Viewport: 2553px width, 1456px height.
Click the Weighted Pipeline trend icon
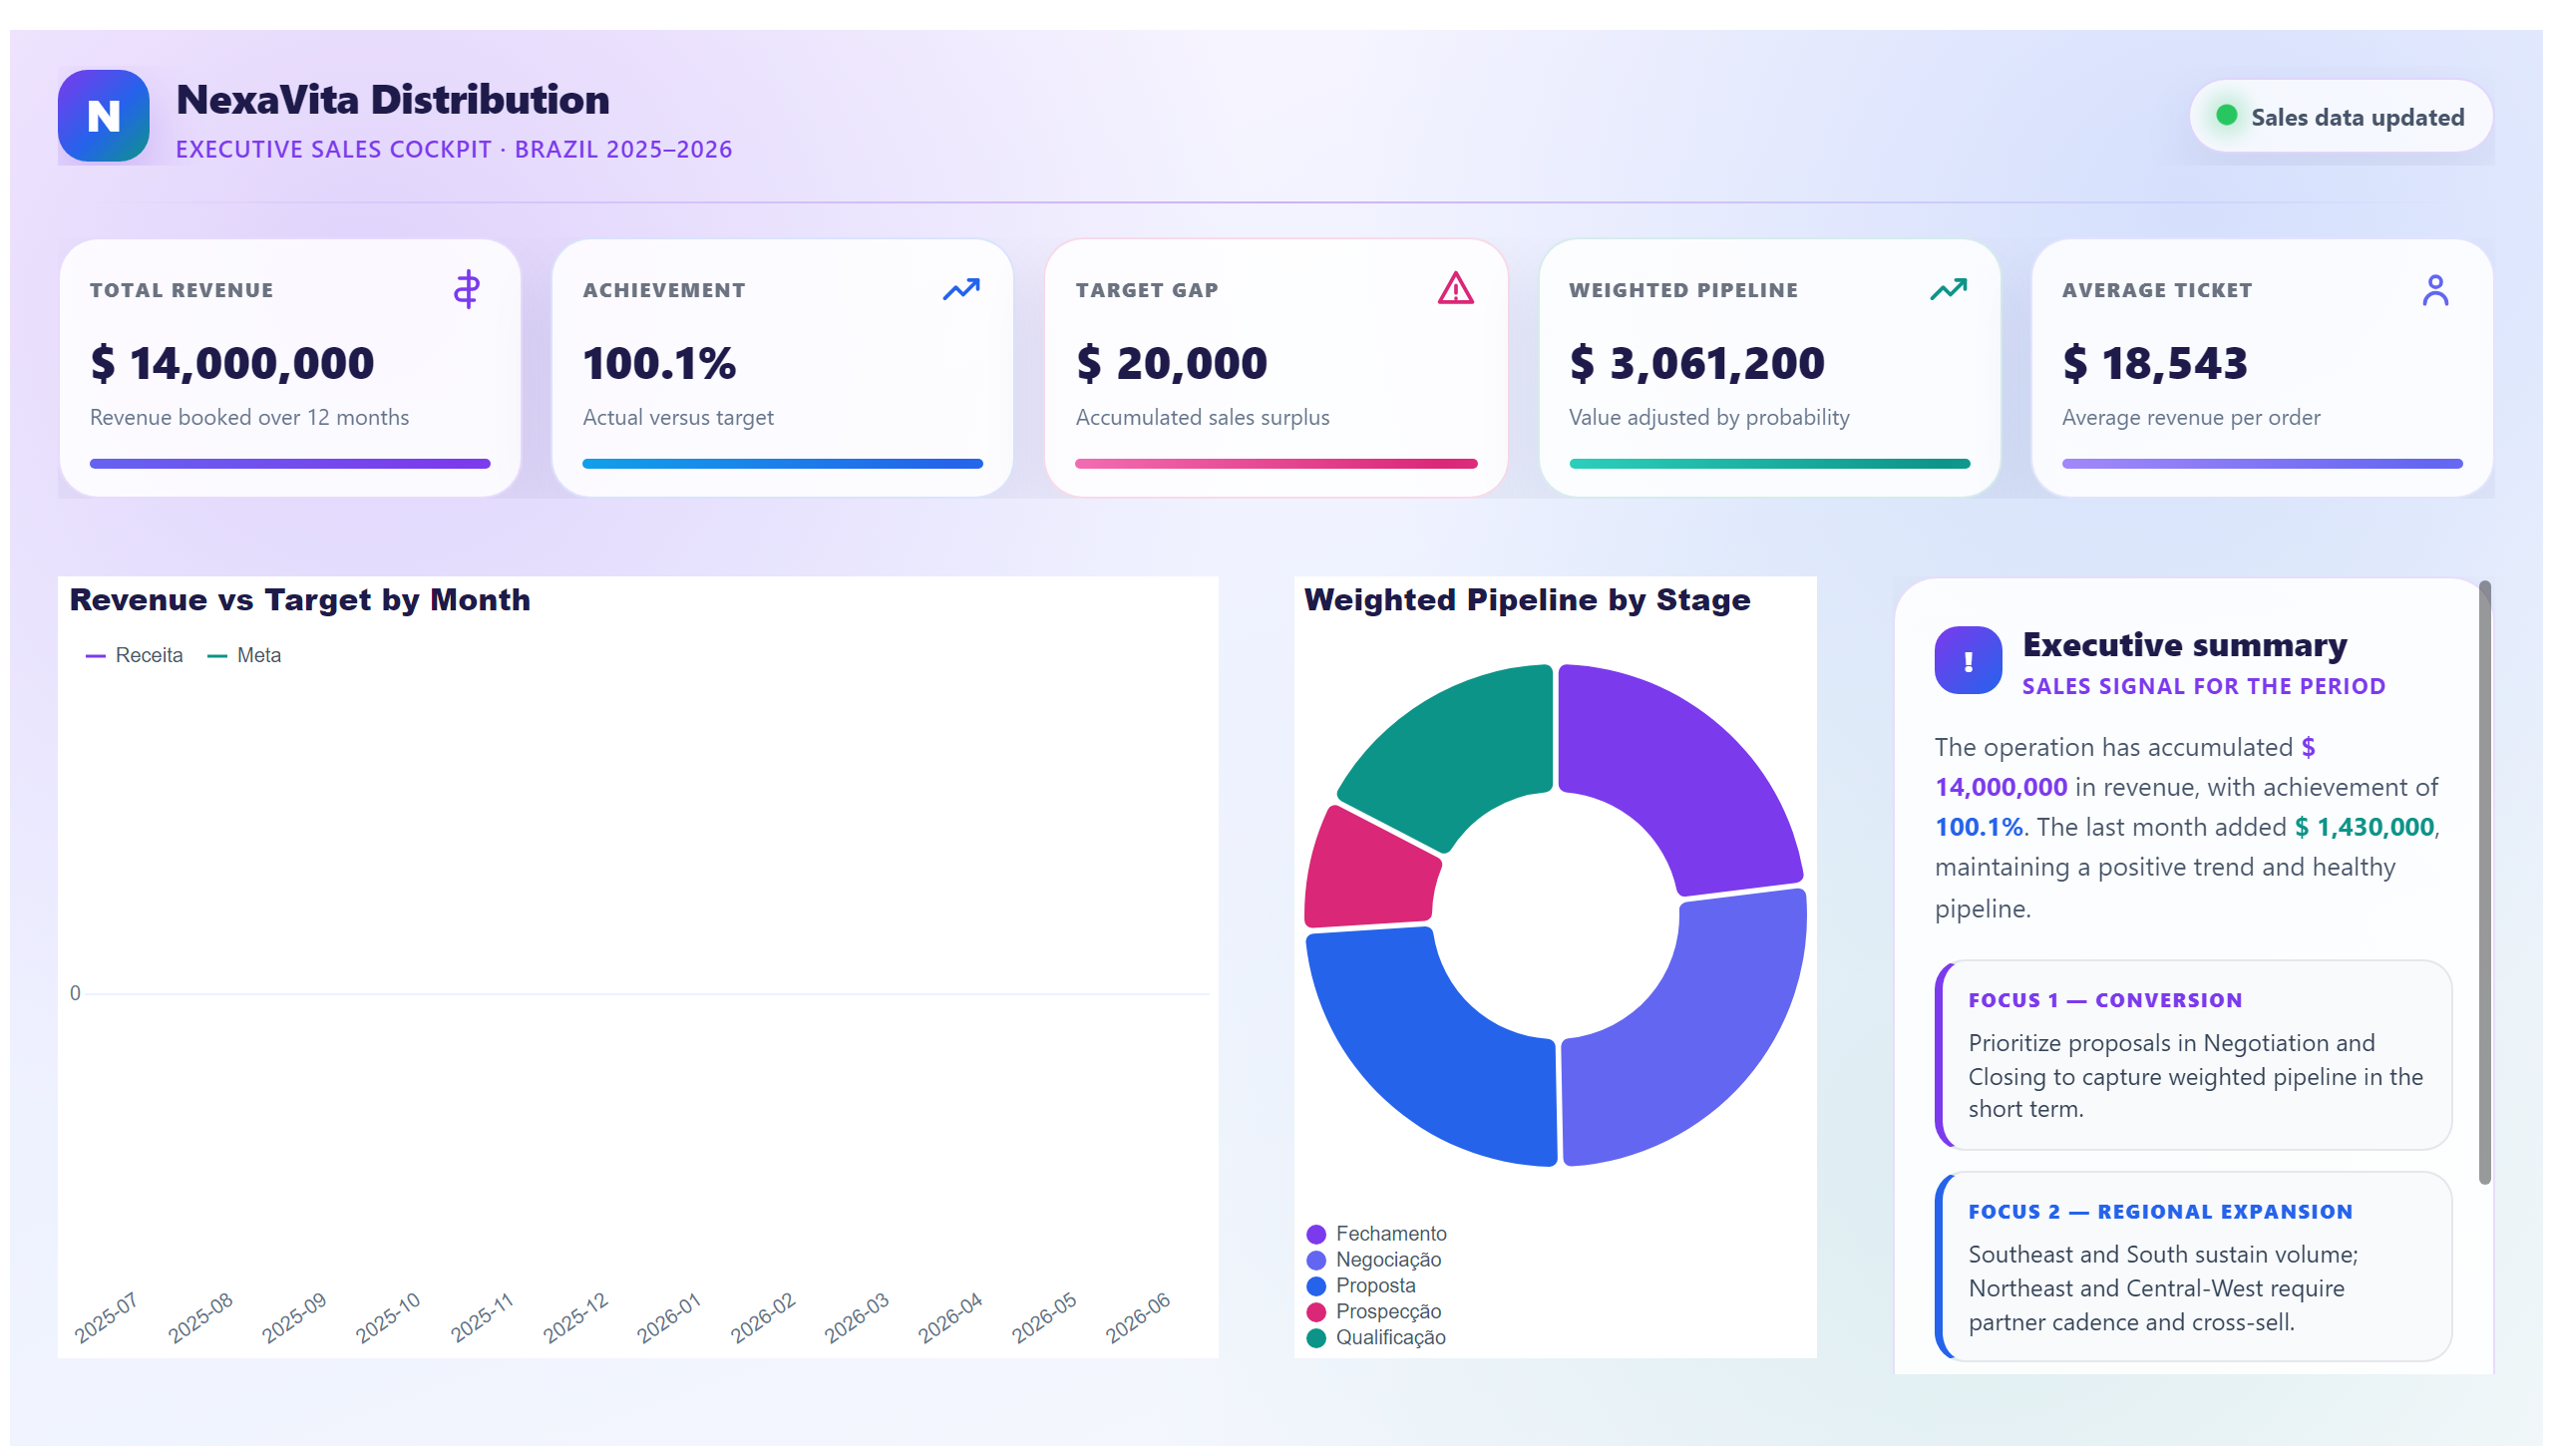(1948, 290)
